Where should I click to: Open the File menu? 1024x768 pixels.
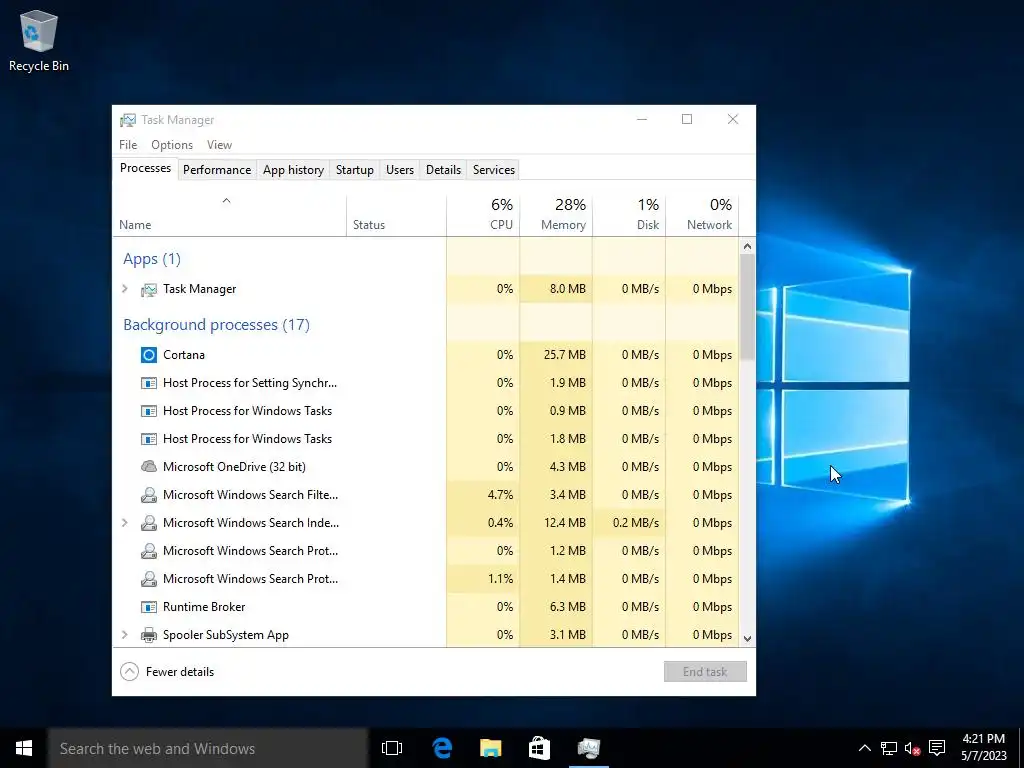pos(128,145)
